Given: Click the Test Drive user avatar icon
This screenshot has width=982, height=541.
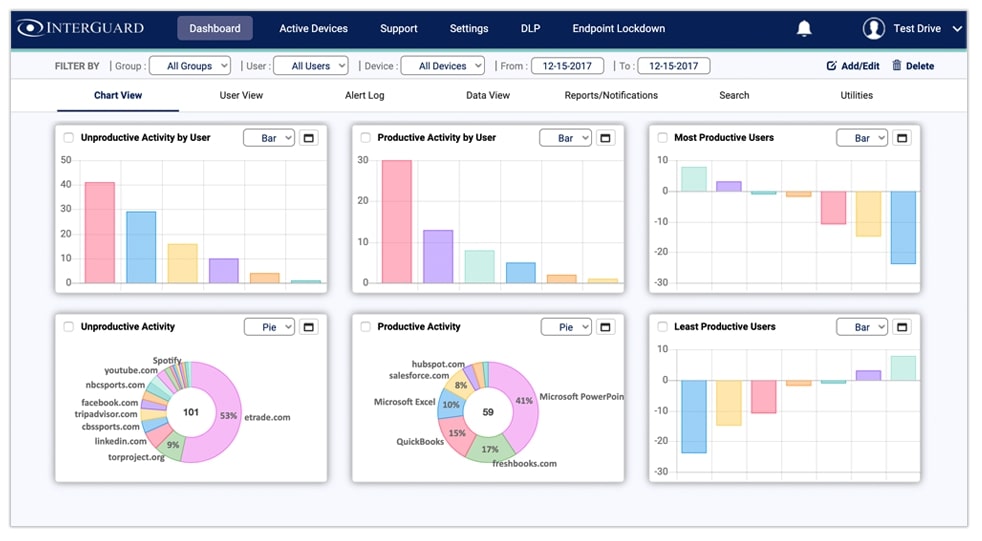Looking at the screenshot, I should [x=873, y=28].
